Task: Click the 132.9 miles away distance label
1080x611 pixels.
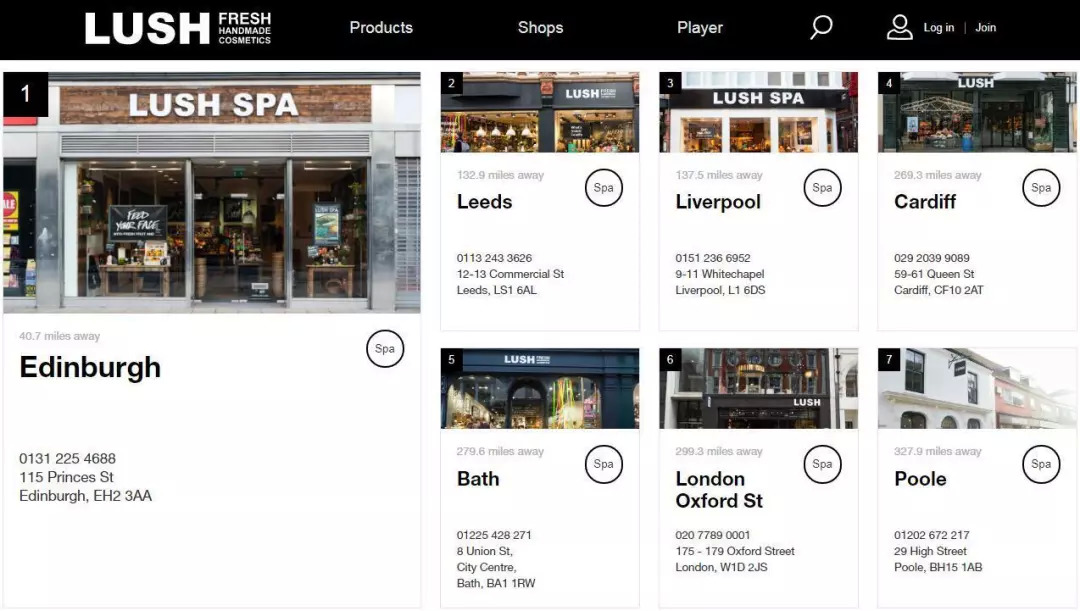Action: (501, 175)
